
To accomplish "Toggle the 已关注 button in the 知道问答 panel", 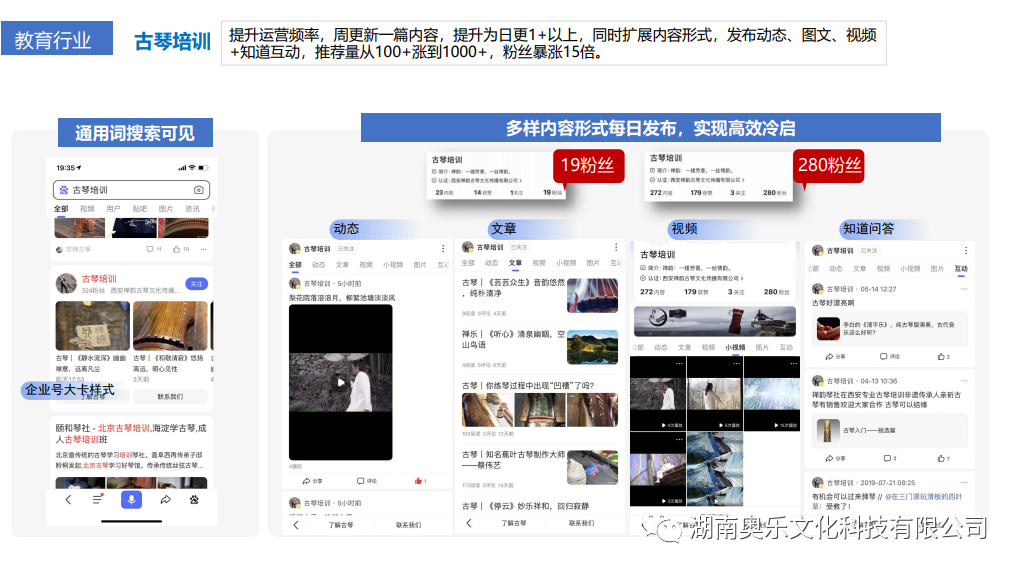I will coord(869,250).
